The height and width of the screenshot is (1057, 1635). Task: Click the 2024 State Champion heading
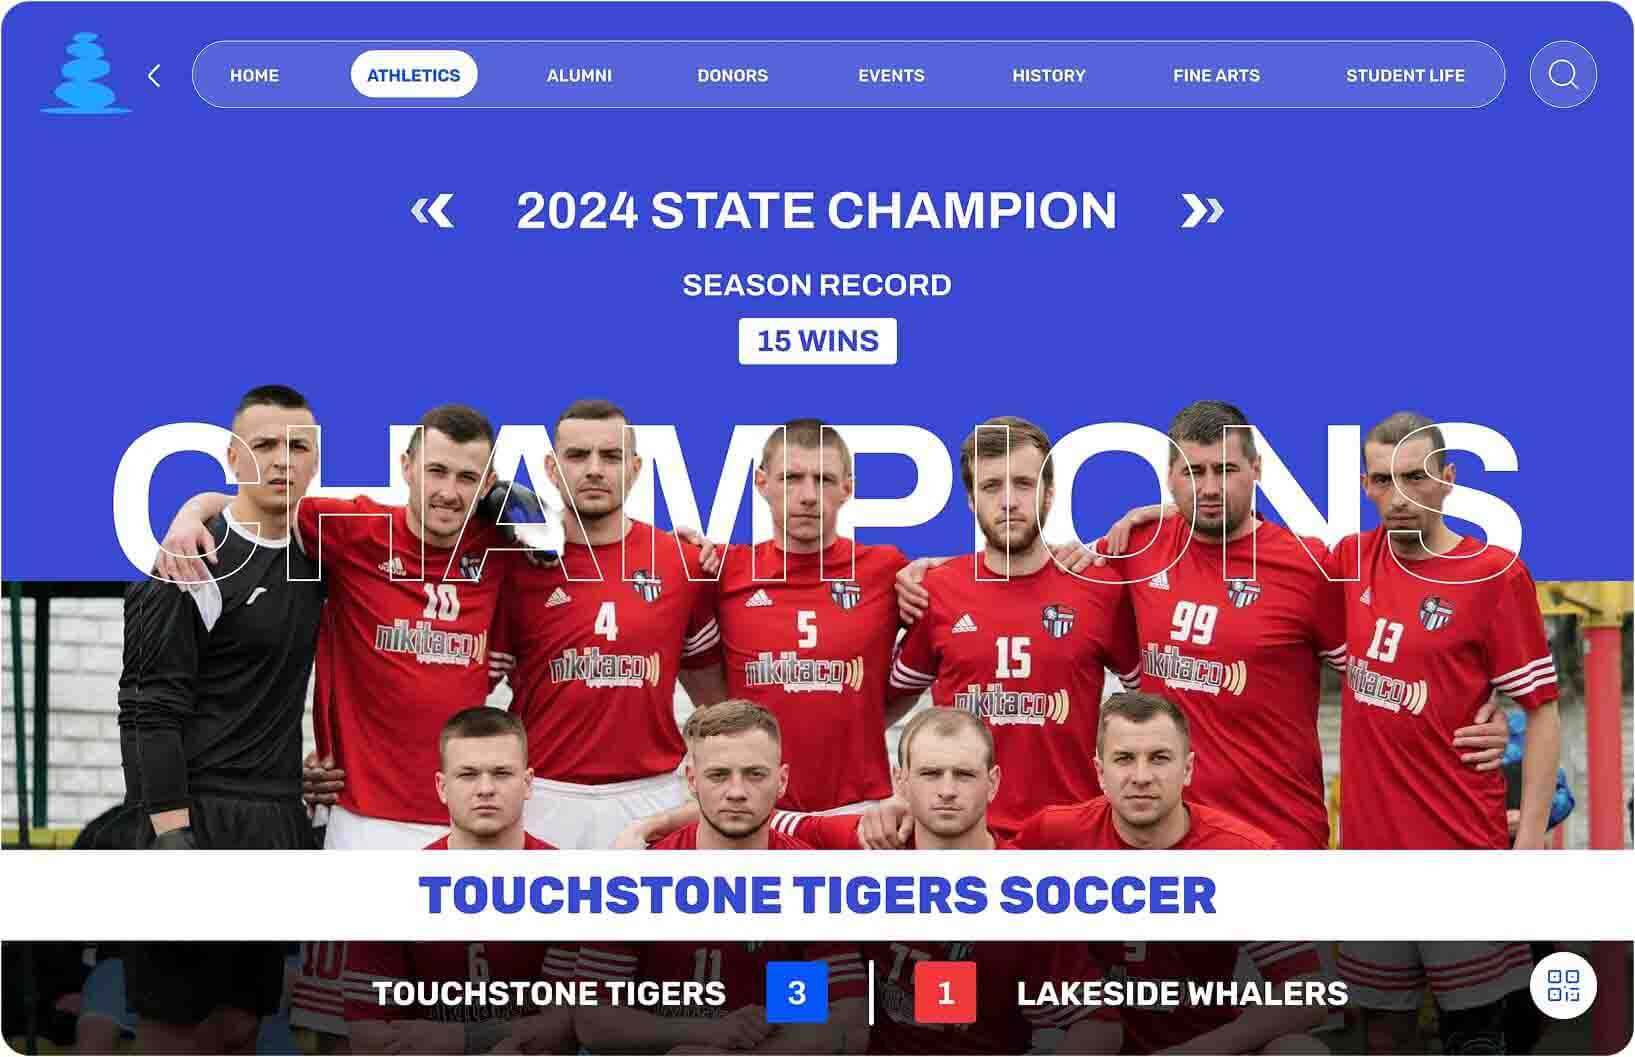(x=816, y=210)
